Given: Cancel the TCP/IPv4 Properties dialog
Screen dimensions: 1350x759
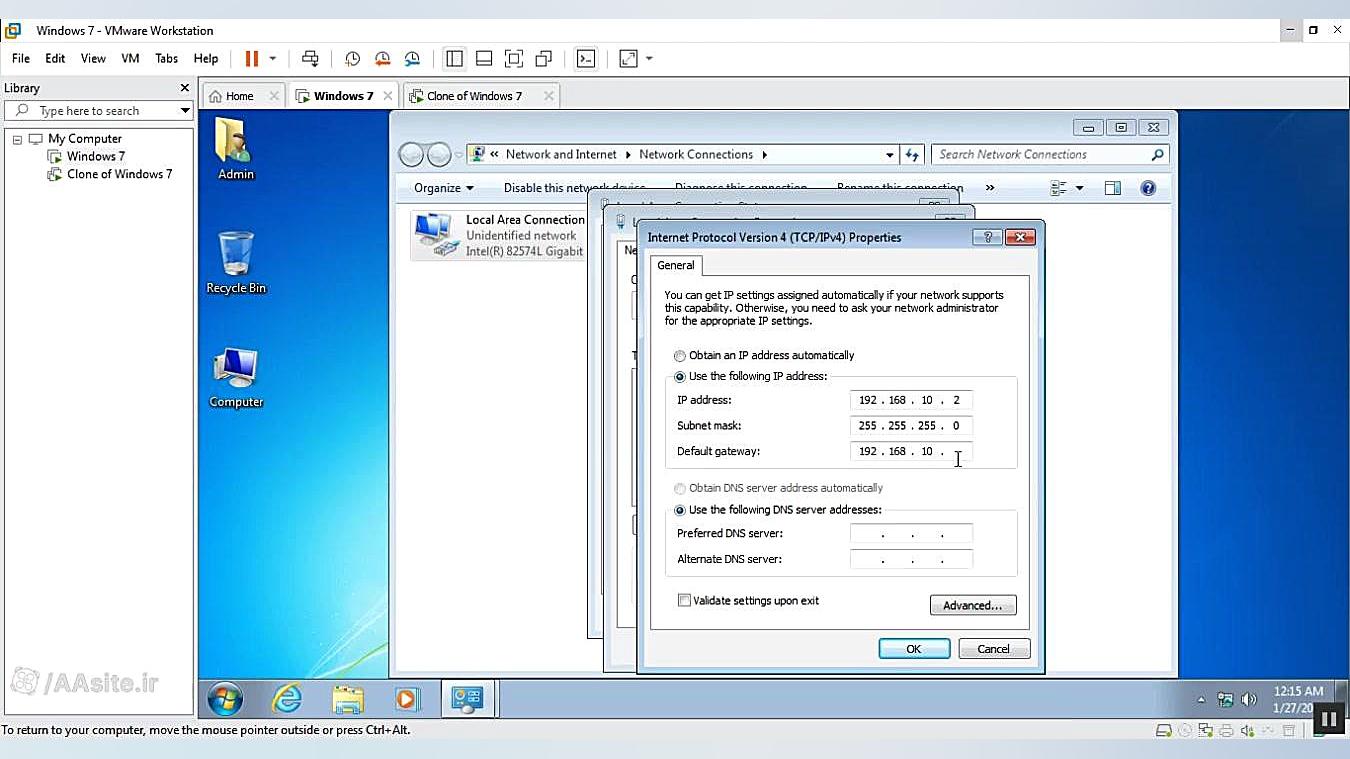Looking at the screenshot, I should click(993, 649).
